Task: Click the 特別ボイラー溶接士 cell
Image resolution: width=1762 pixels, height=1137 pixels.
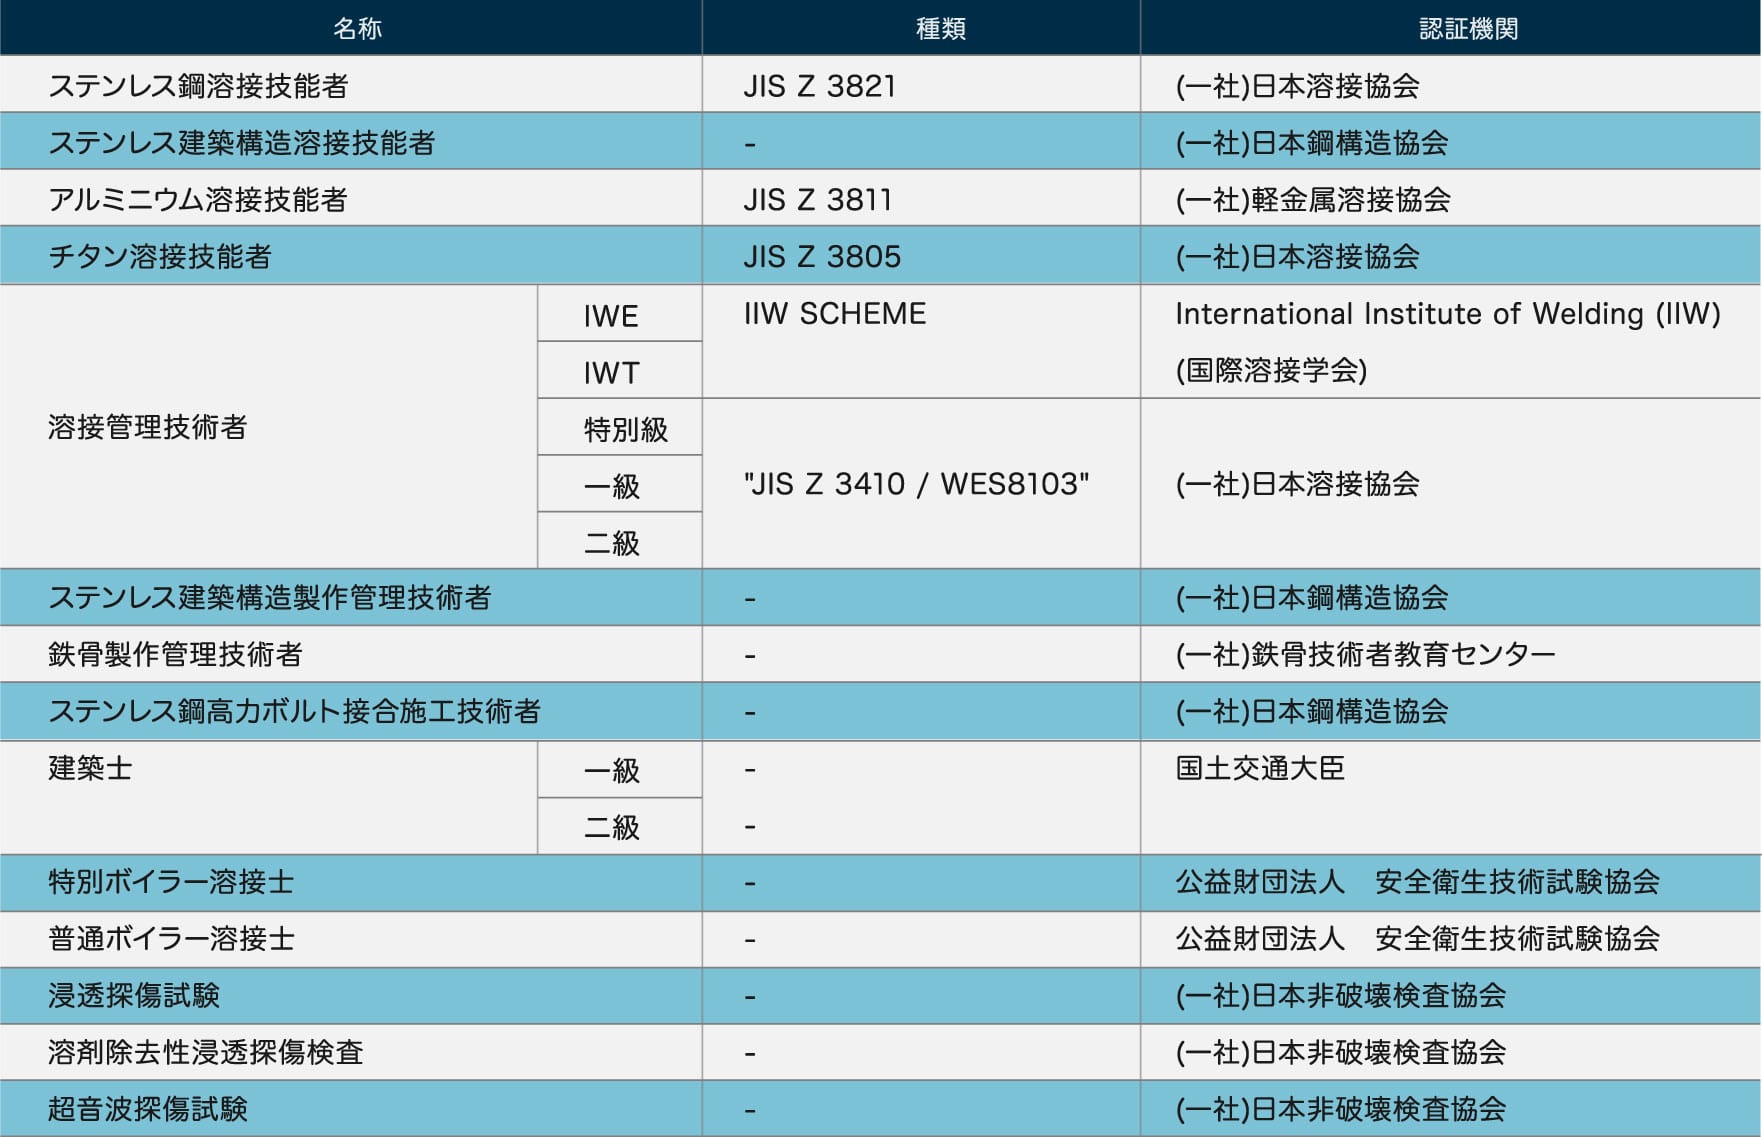Action: pos(351,883)
